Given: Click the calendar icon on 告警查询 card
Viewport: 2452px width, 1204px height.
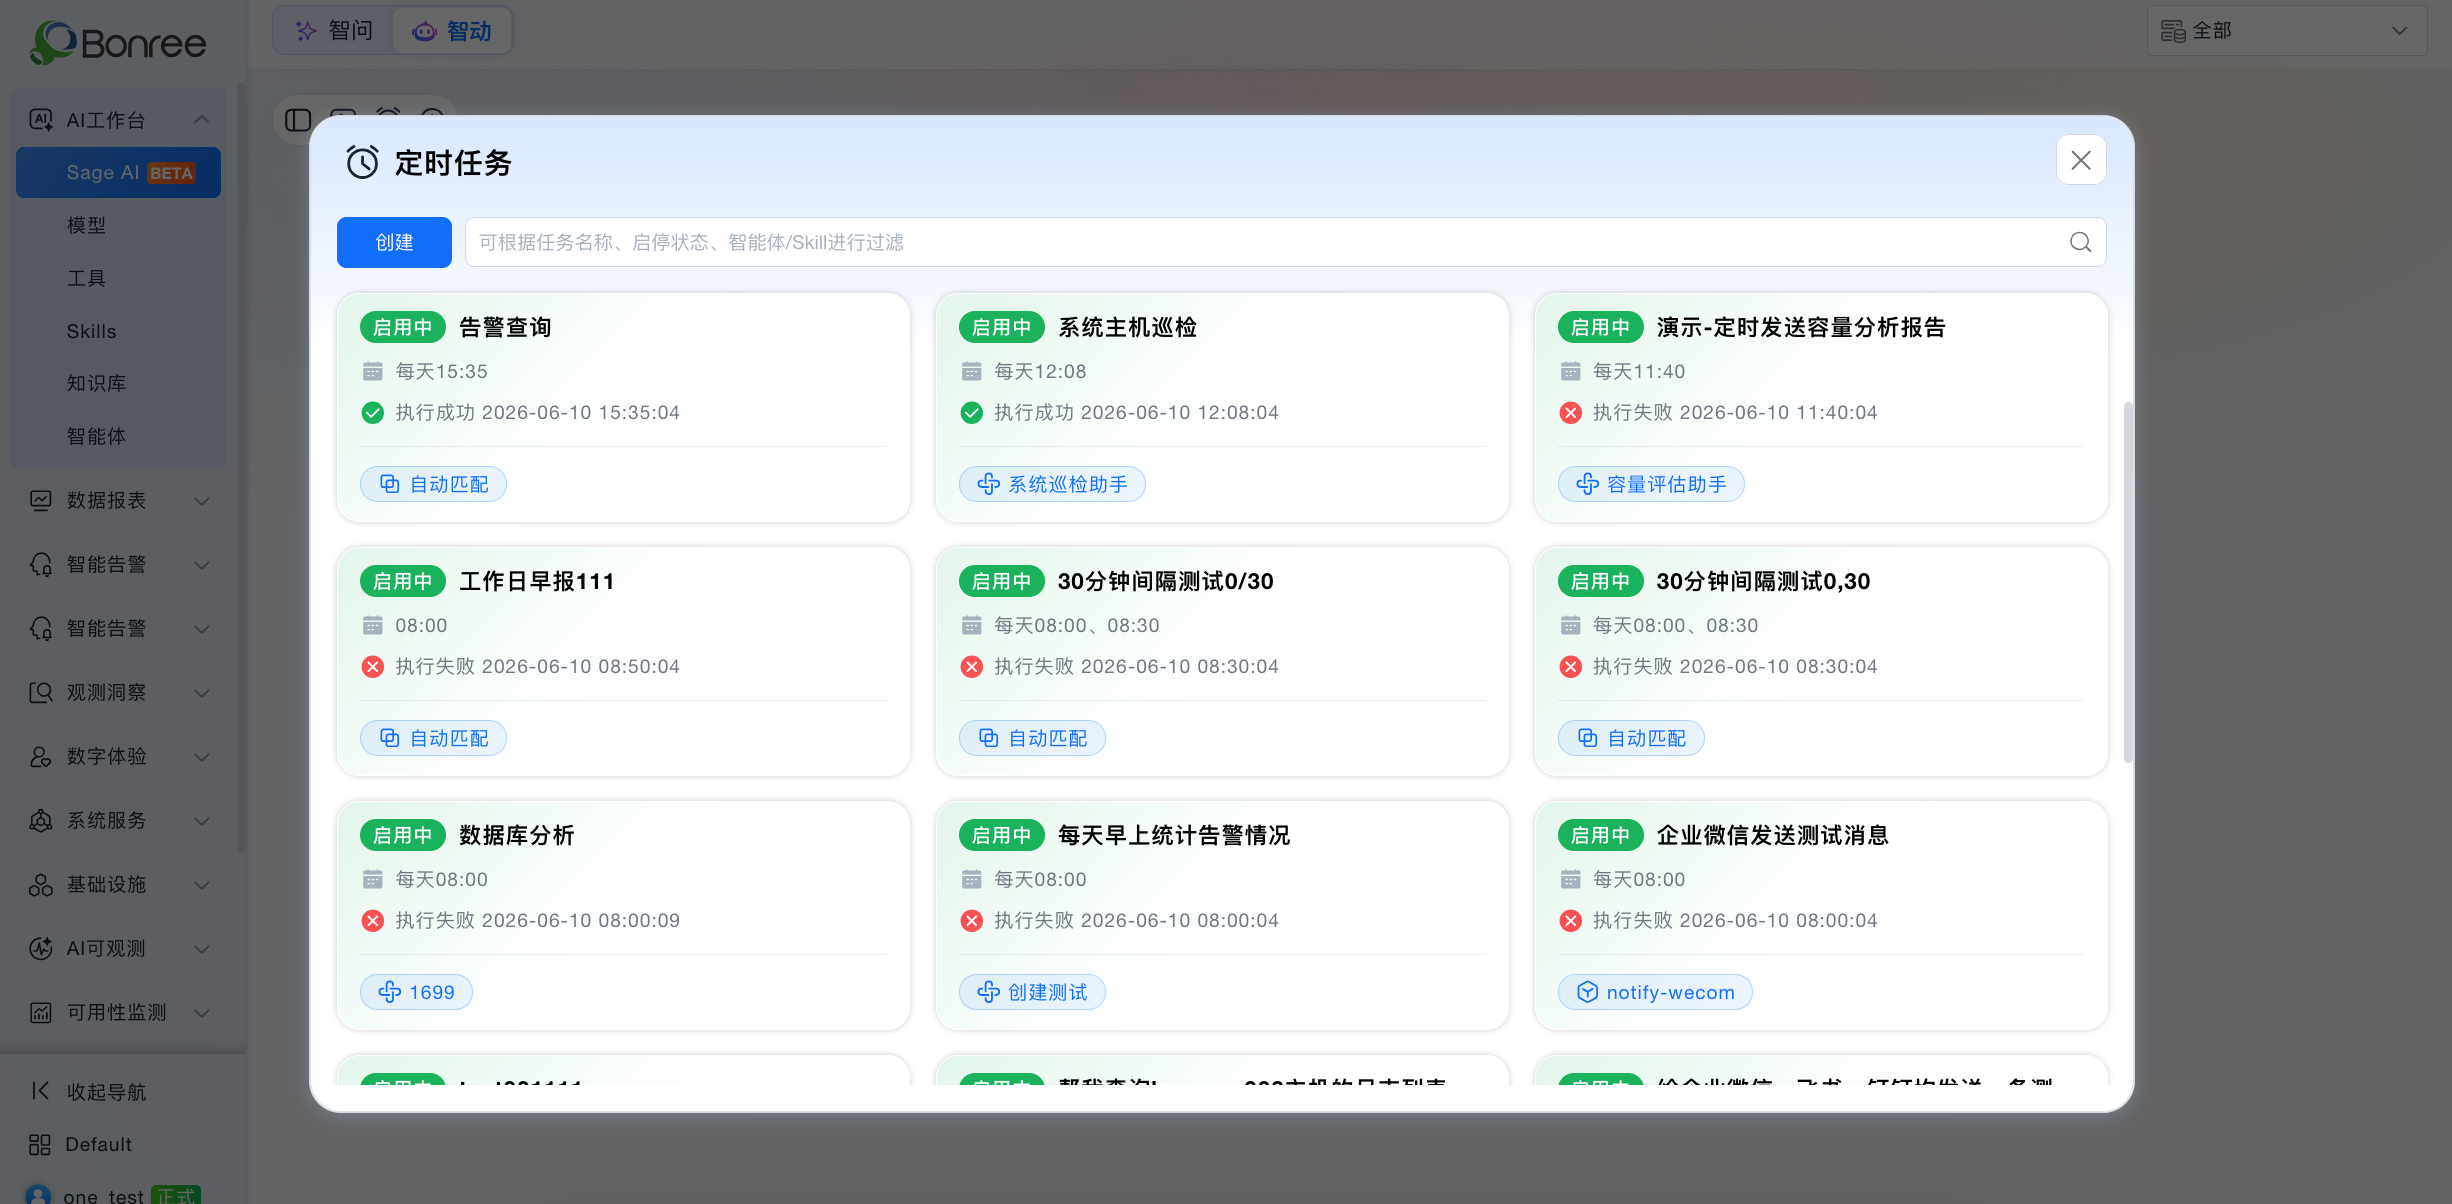Looking at the screenshot, I should click(373, 372).
